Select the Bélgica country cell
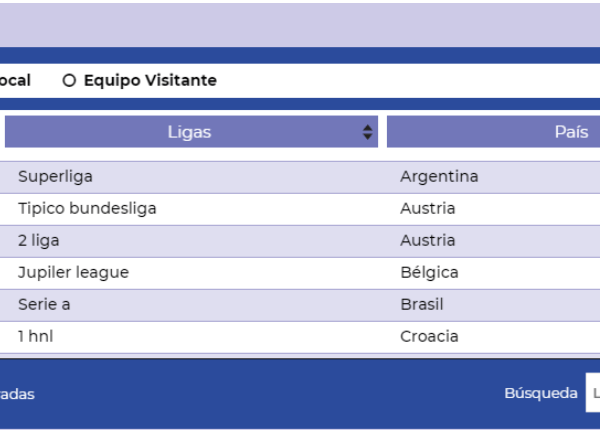600x435 pixels. tap(429, 273)
